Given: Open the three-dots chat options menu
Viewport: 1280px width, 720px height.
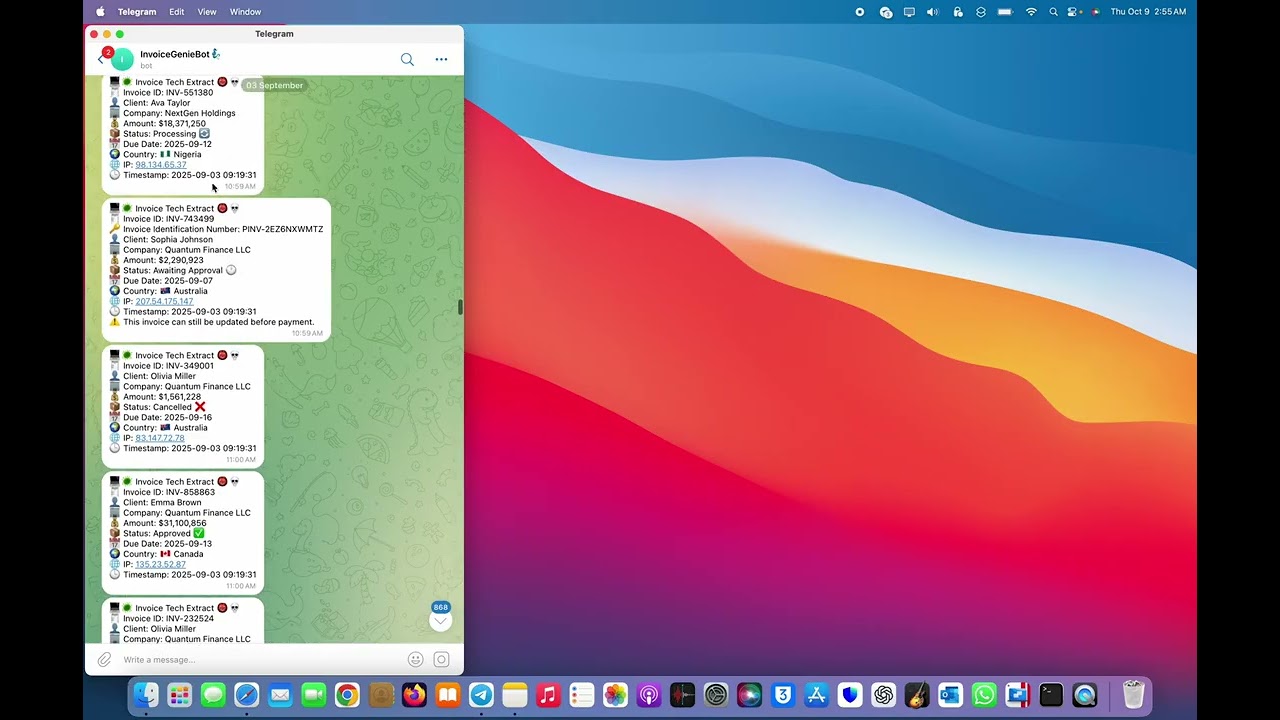Looking at the screenshot, I should (x=441, y=59).
